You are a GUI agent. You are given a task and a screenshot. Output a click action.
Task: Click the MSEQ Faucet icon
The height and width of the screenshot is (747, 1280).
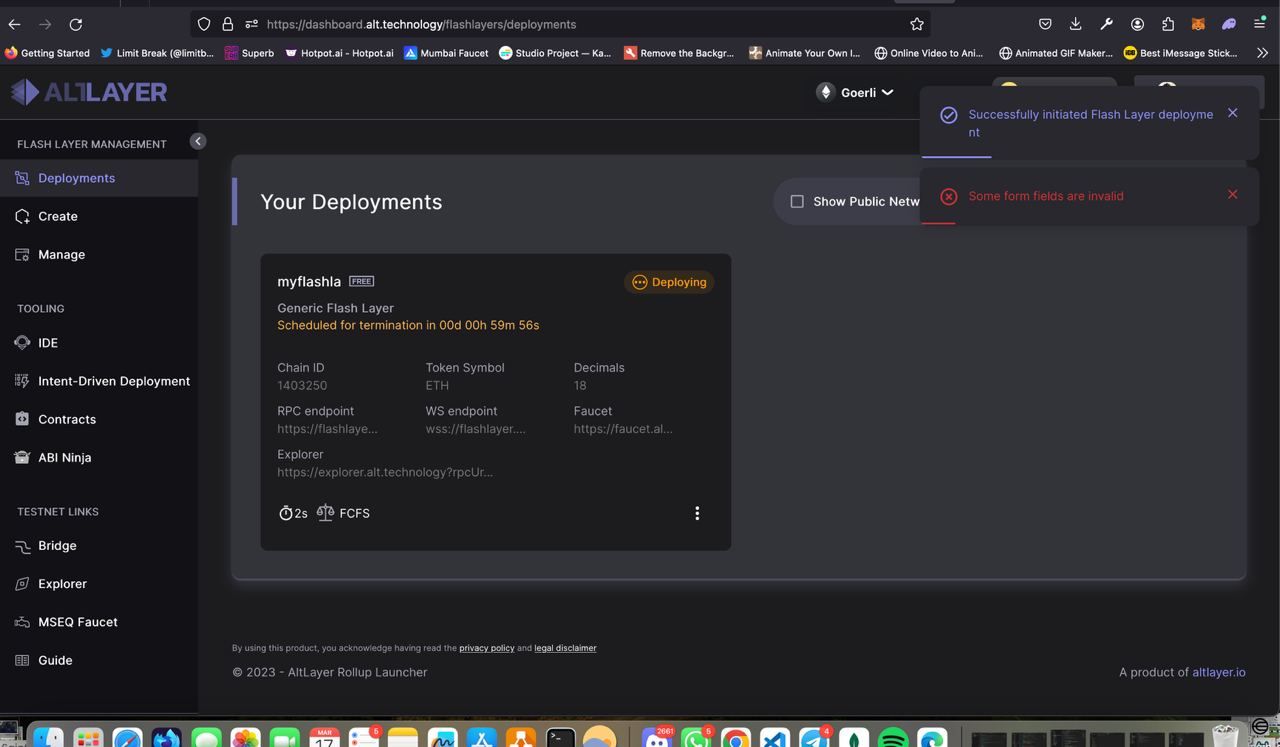point(22,622)
